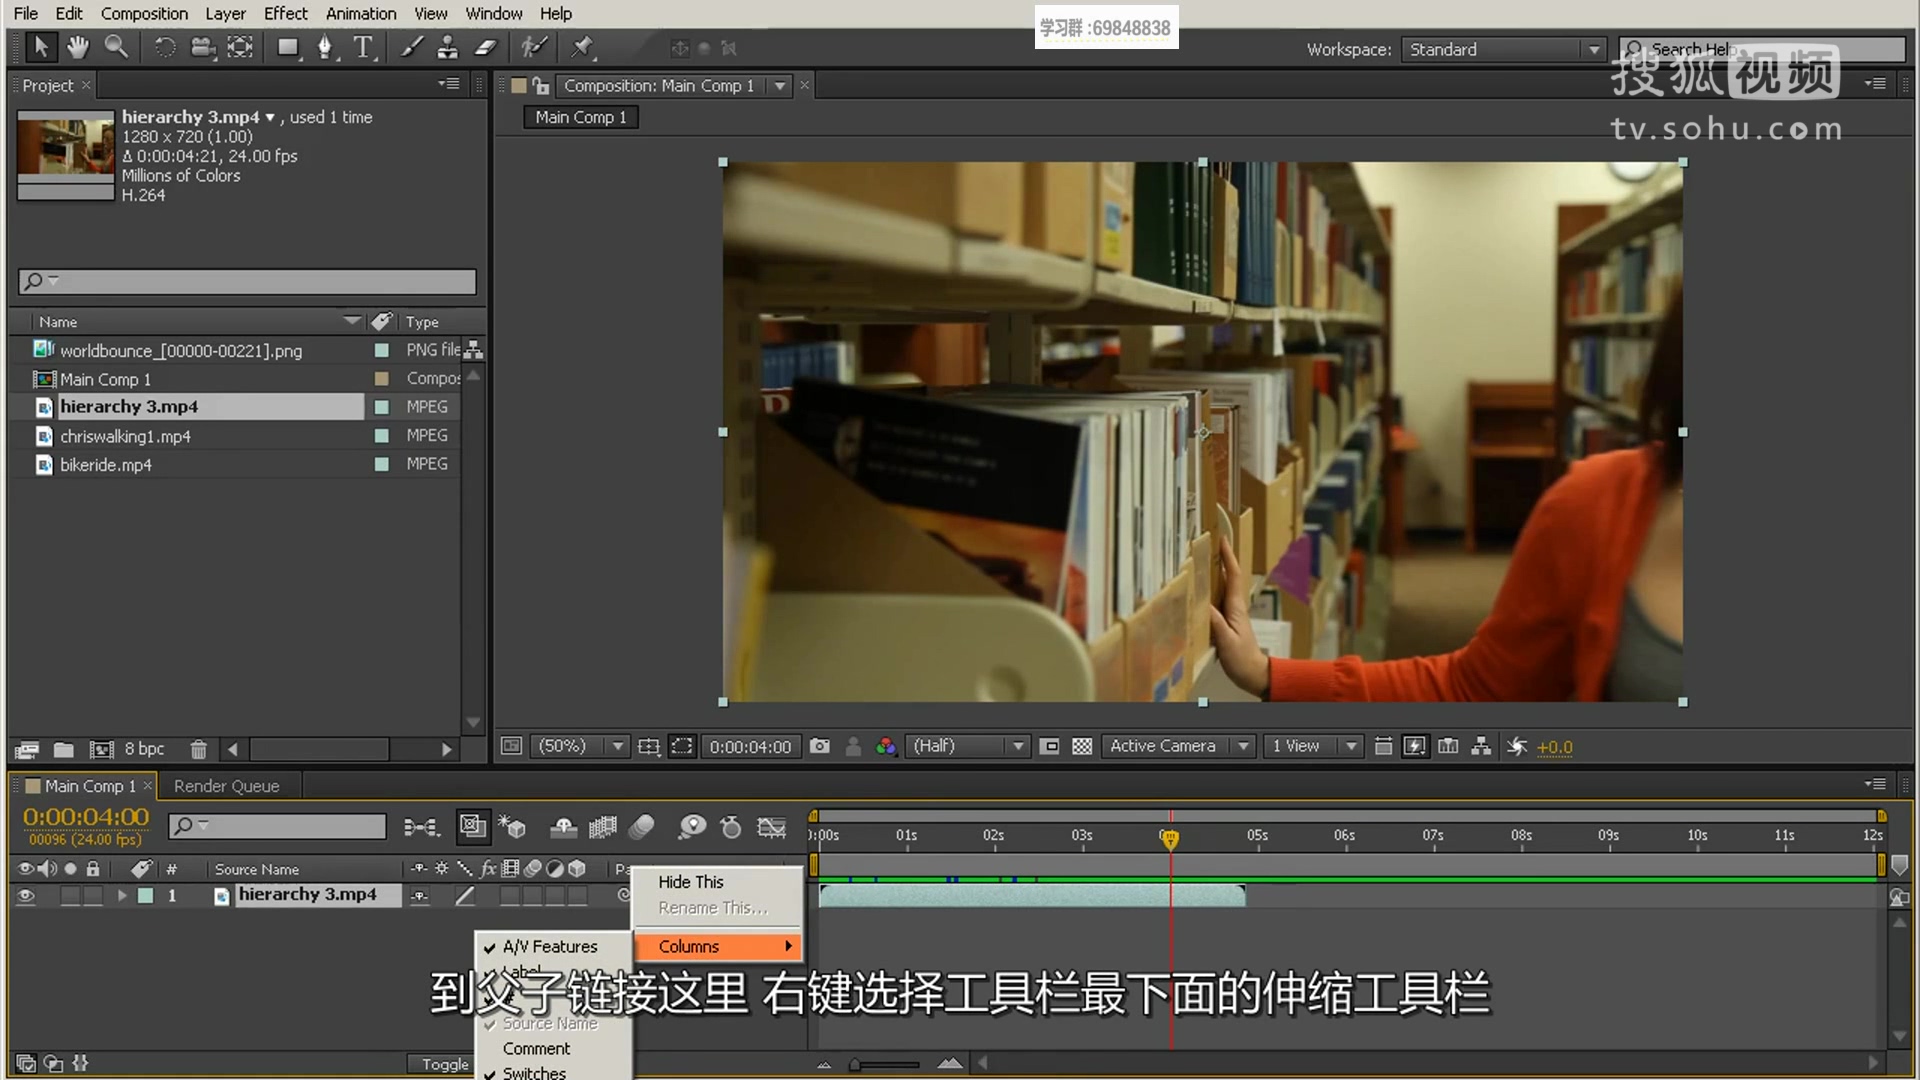Select the Puppet Pin tool
This screenshot has height=1080, width=1920.
[582, 47]
